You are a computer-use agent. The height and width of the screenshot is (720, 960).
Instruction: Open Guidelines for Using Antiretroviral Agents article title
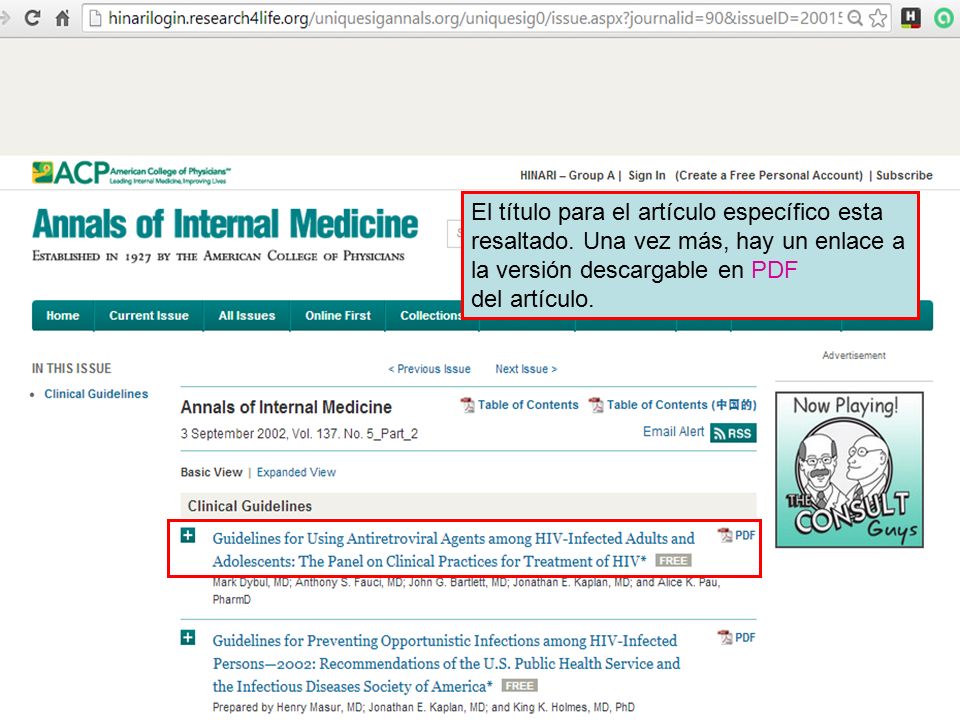click(x=453, y=550)
